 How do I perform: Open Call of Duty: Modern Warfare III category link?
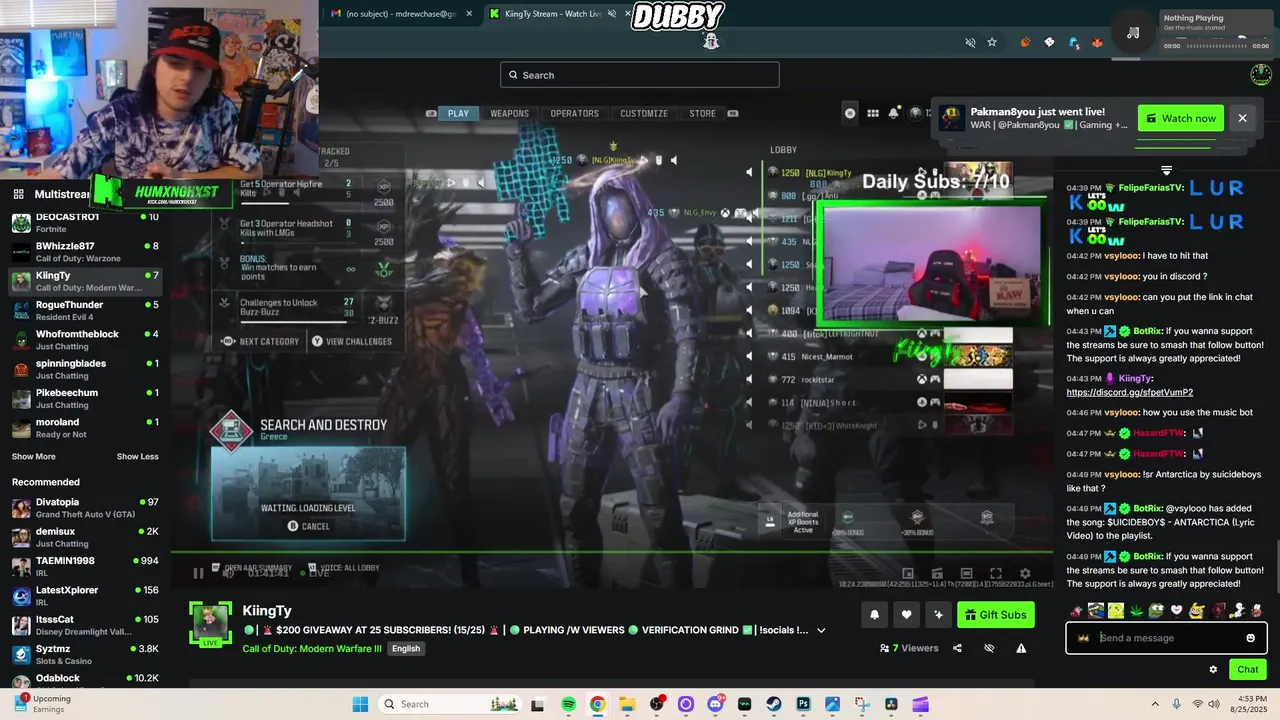point(312,648)
